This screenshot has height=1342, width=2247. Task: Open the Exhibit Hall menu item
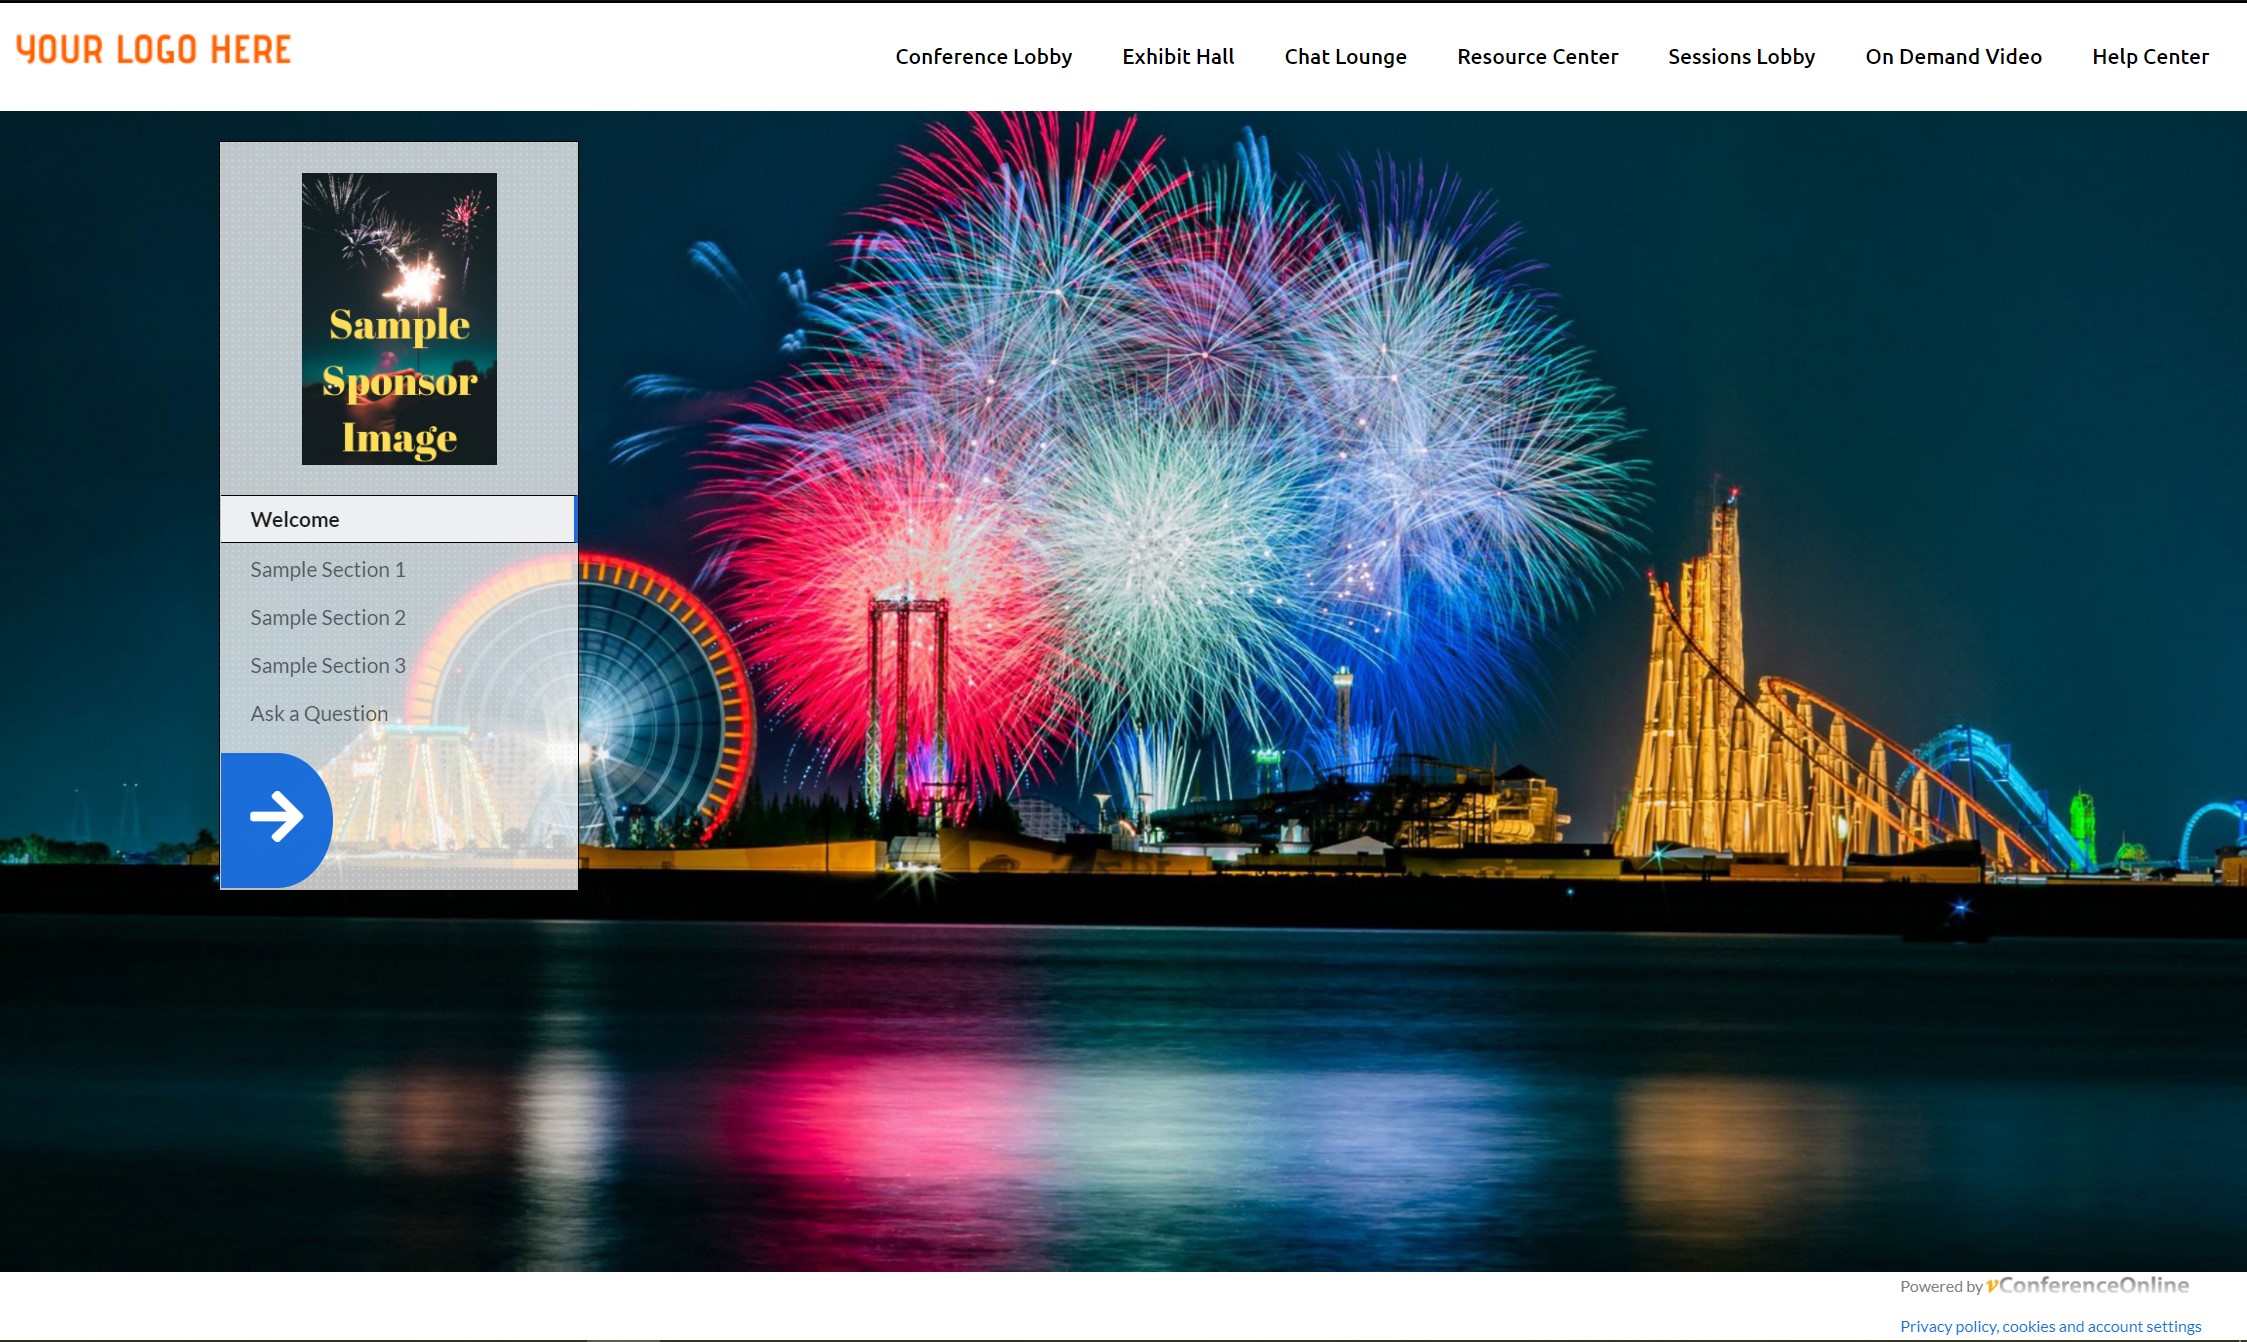coord(1178,57)
